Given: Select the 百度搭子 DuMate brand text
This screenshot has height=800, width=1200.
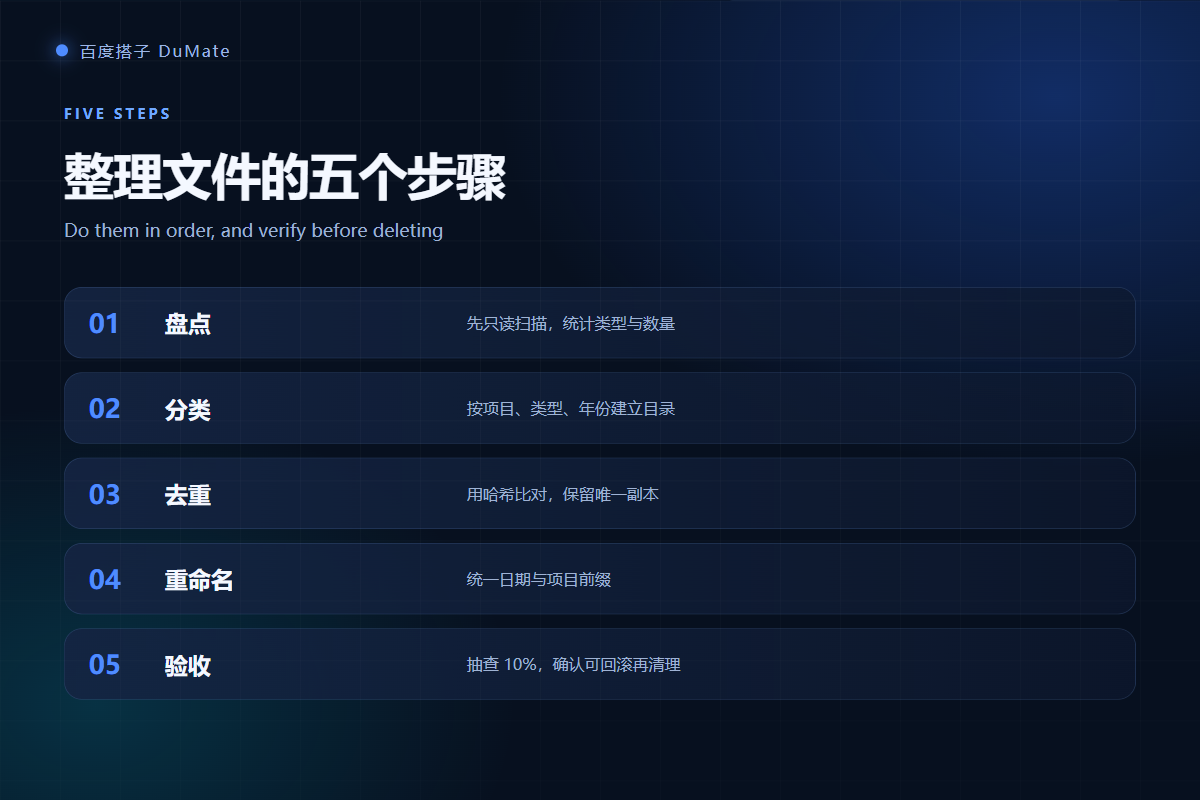Looking at the screenshot, I should click(x=155, y=51).
